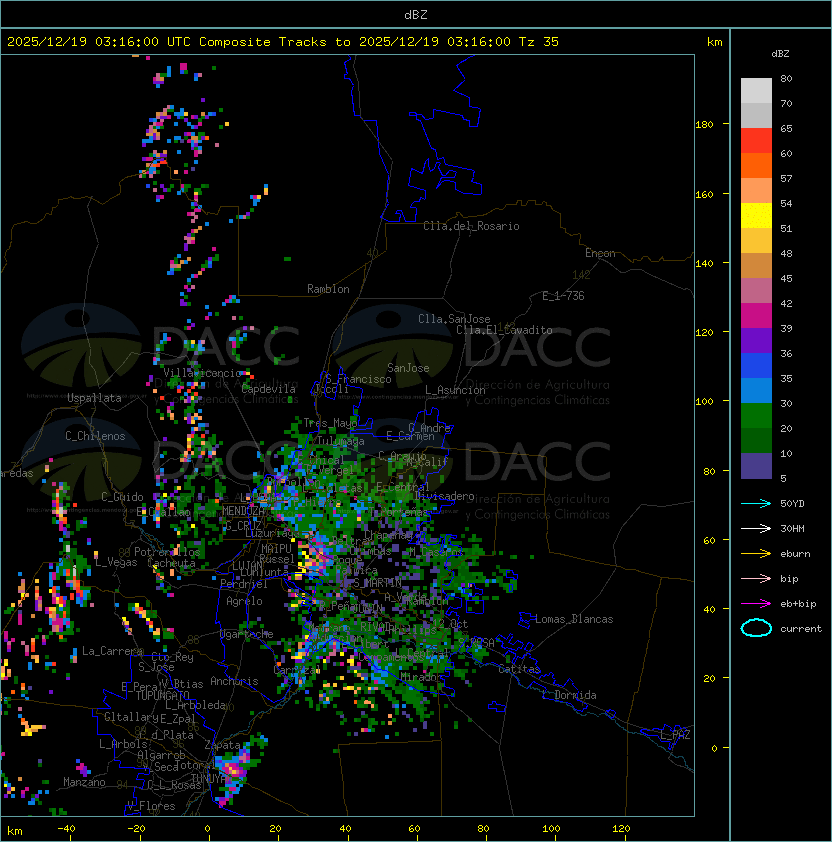Click the 'dBZ' heading above the color scale
Image resolution: width=832 pixels, height=842 pixels.
point(780,54)
